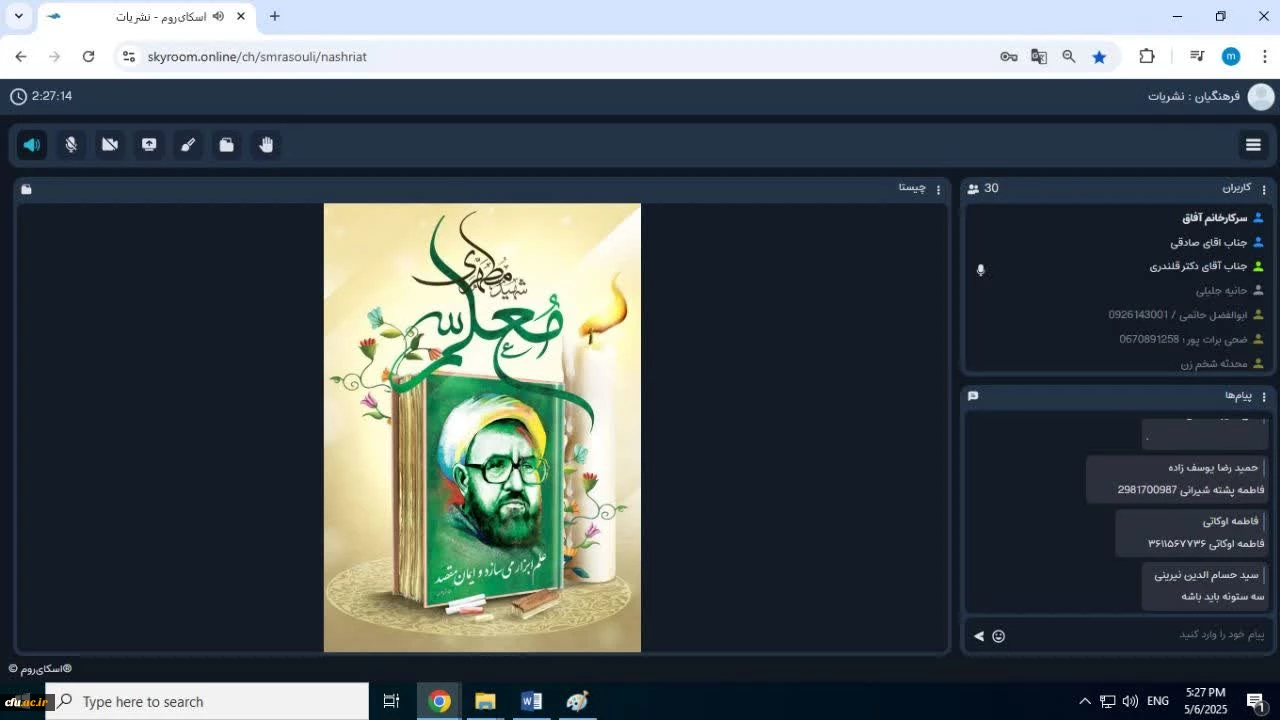Click the profile avatar in the room header
The width and height of the screenshot is (1280, 720).
click(x=1261, y=97)
